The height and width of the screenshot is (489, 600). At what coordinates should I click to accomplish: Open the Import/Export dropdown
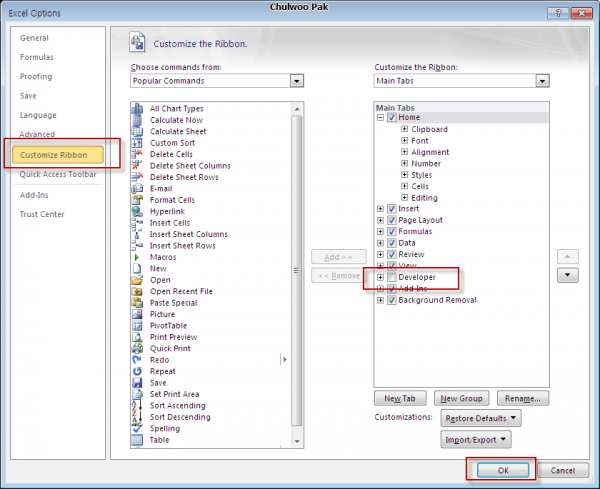coord(476,440)
